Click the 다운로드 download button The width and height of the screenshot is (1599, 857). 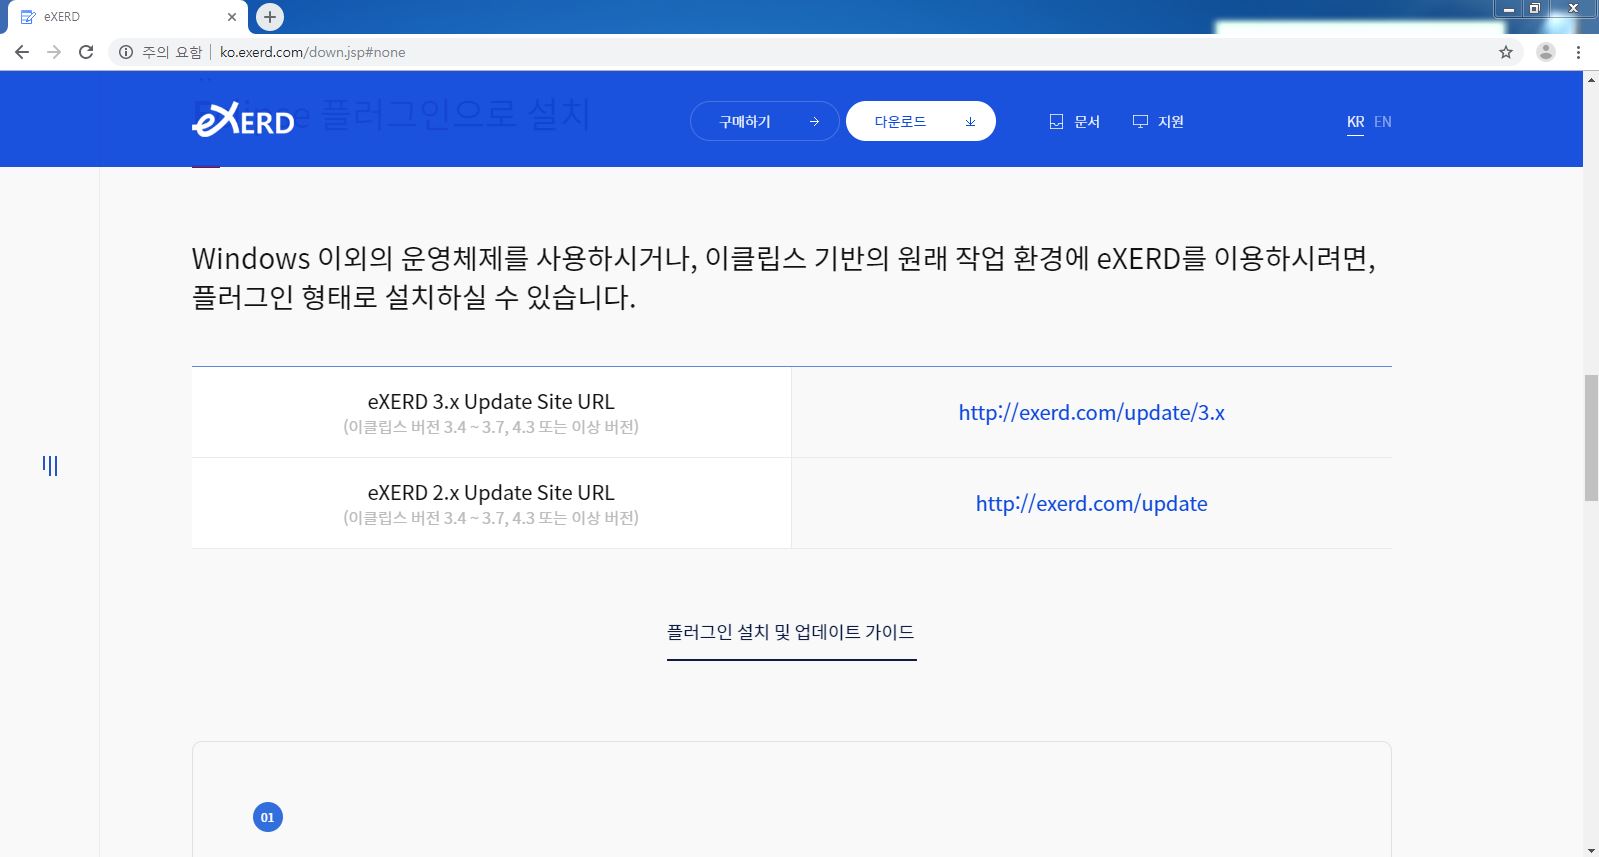click(921, 121)
